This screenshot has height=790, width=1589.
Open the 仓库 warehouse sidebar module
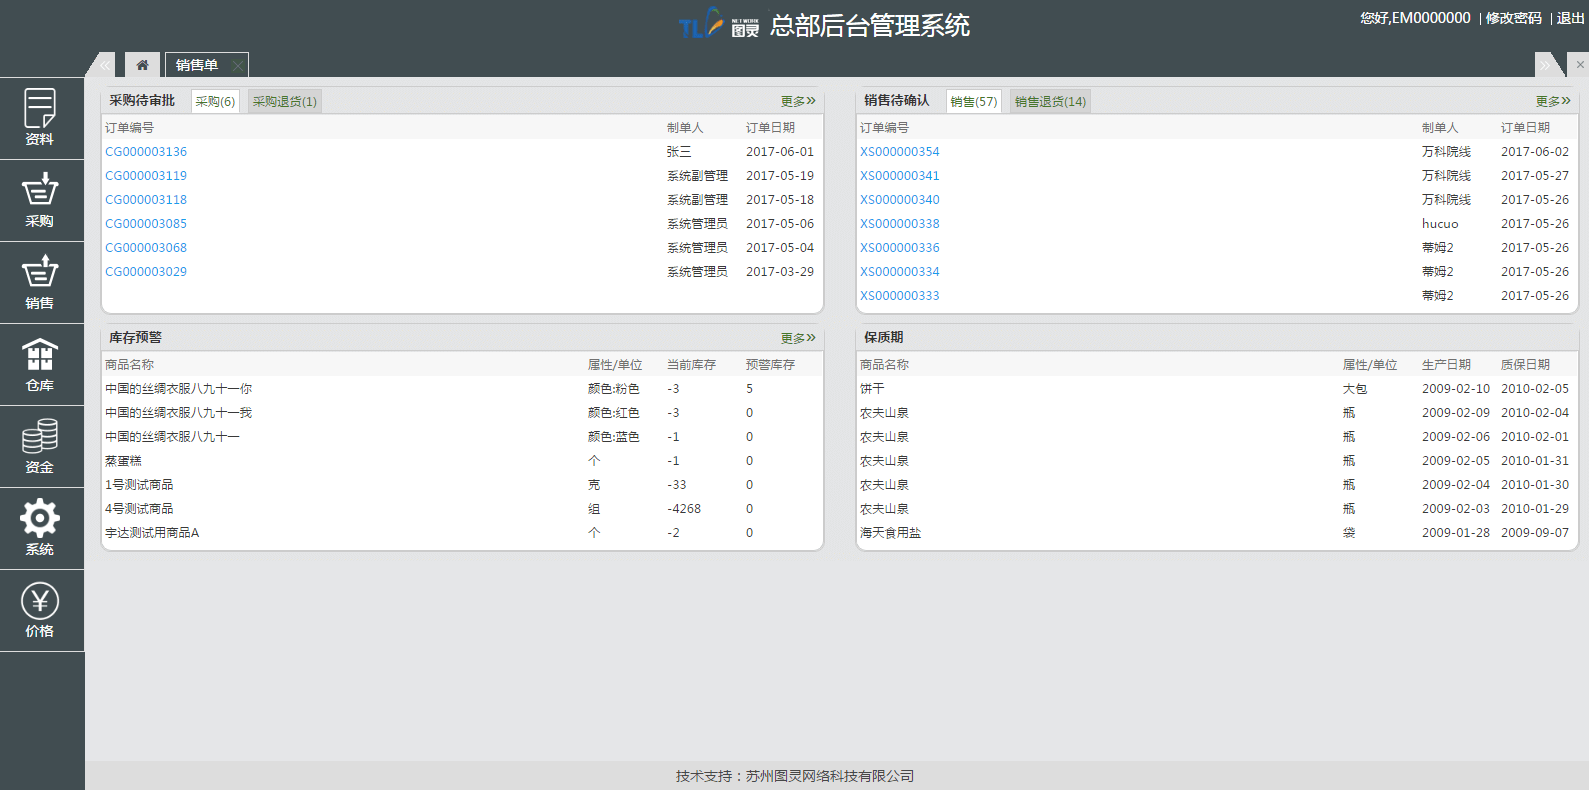pos(40,364)
